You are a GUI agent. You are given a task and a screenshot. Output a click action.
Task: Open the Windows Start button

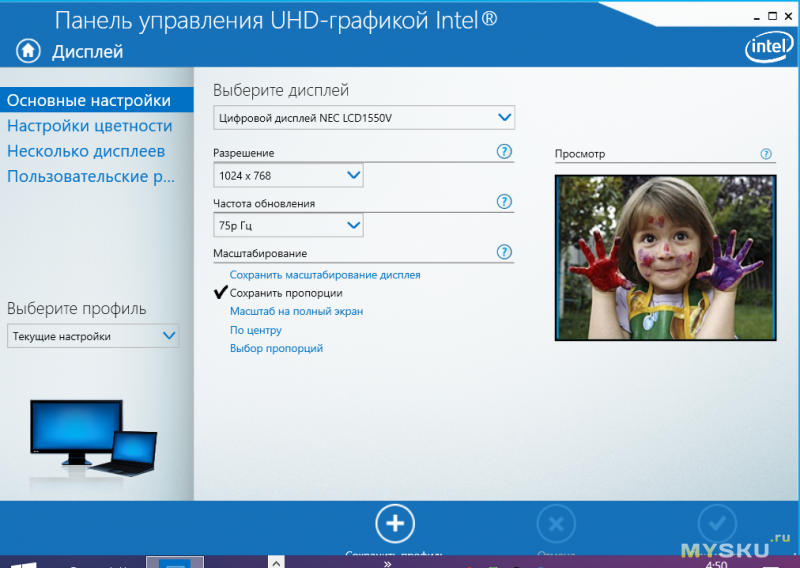(x=23, y=564)
